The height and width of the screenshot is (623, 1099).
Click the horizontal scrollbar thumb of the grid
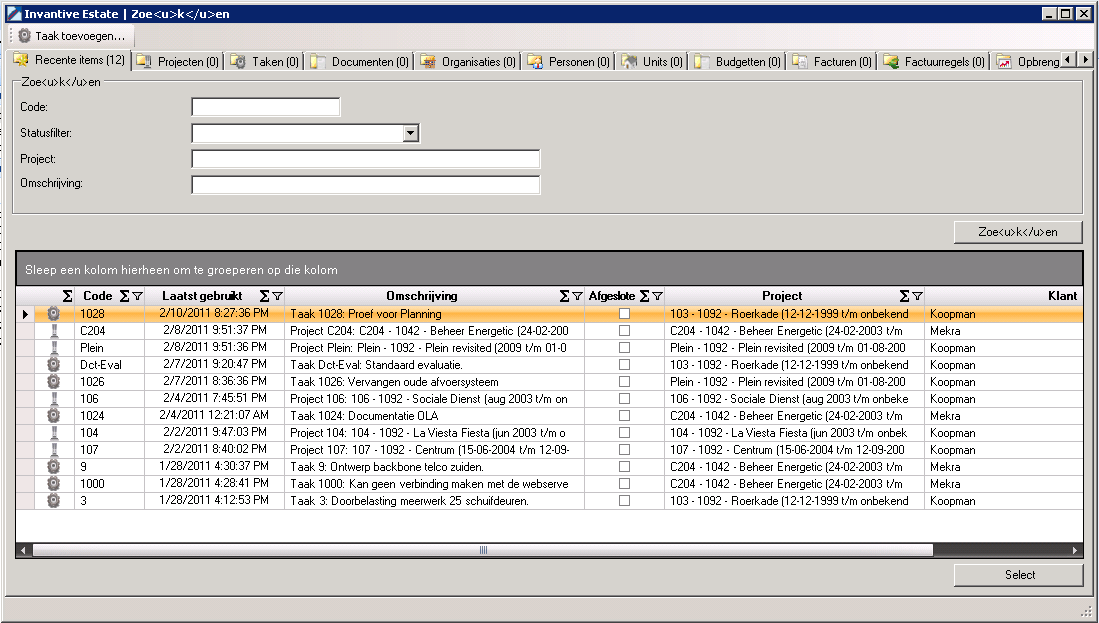pyautogui.click(x=483, y=551)
